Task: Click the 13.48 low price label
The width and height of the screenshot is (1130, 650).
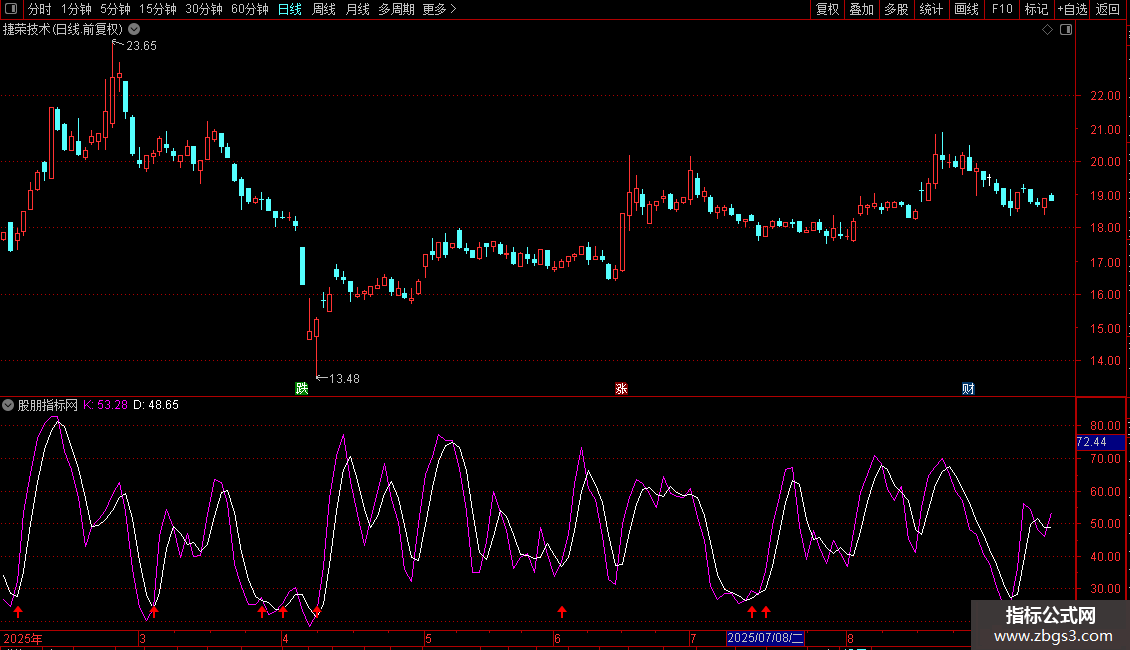Action: pos(344,378)
